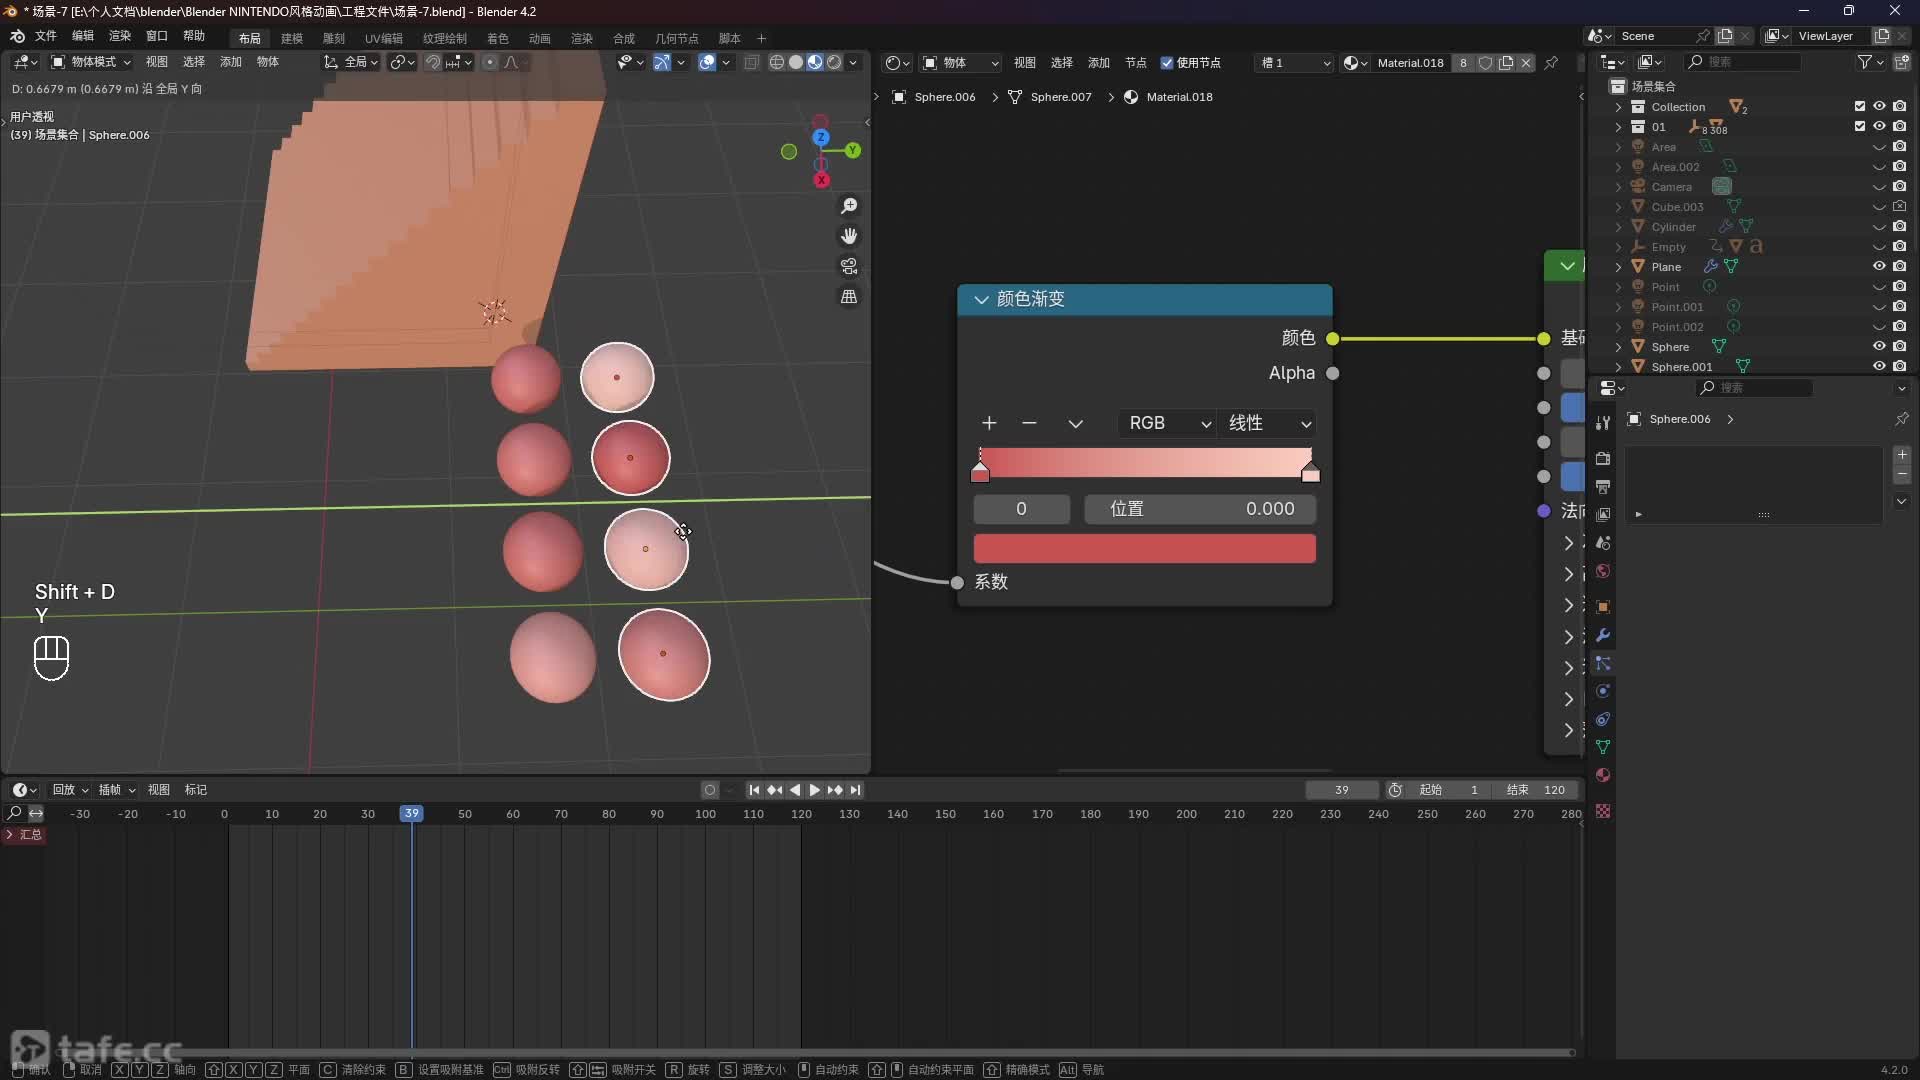Open 全局 transform orientation dropdown
Image resolution: width=1920 pixels, height=1080 pixels.
[350, 62]
